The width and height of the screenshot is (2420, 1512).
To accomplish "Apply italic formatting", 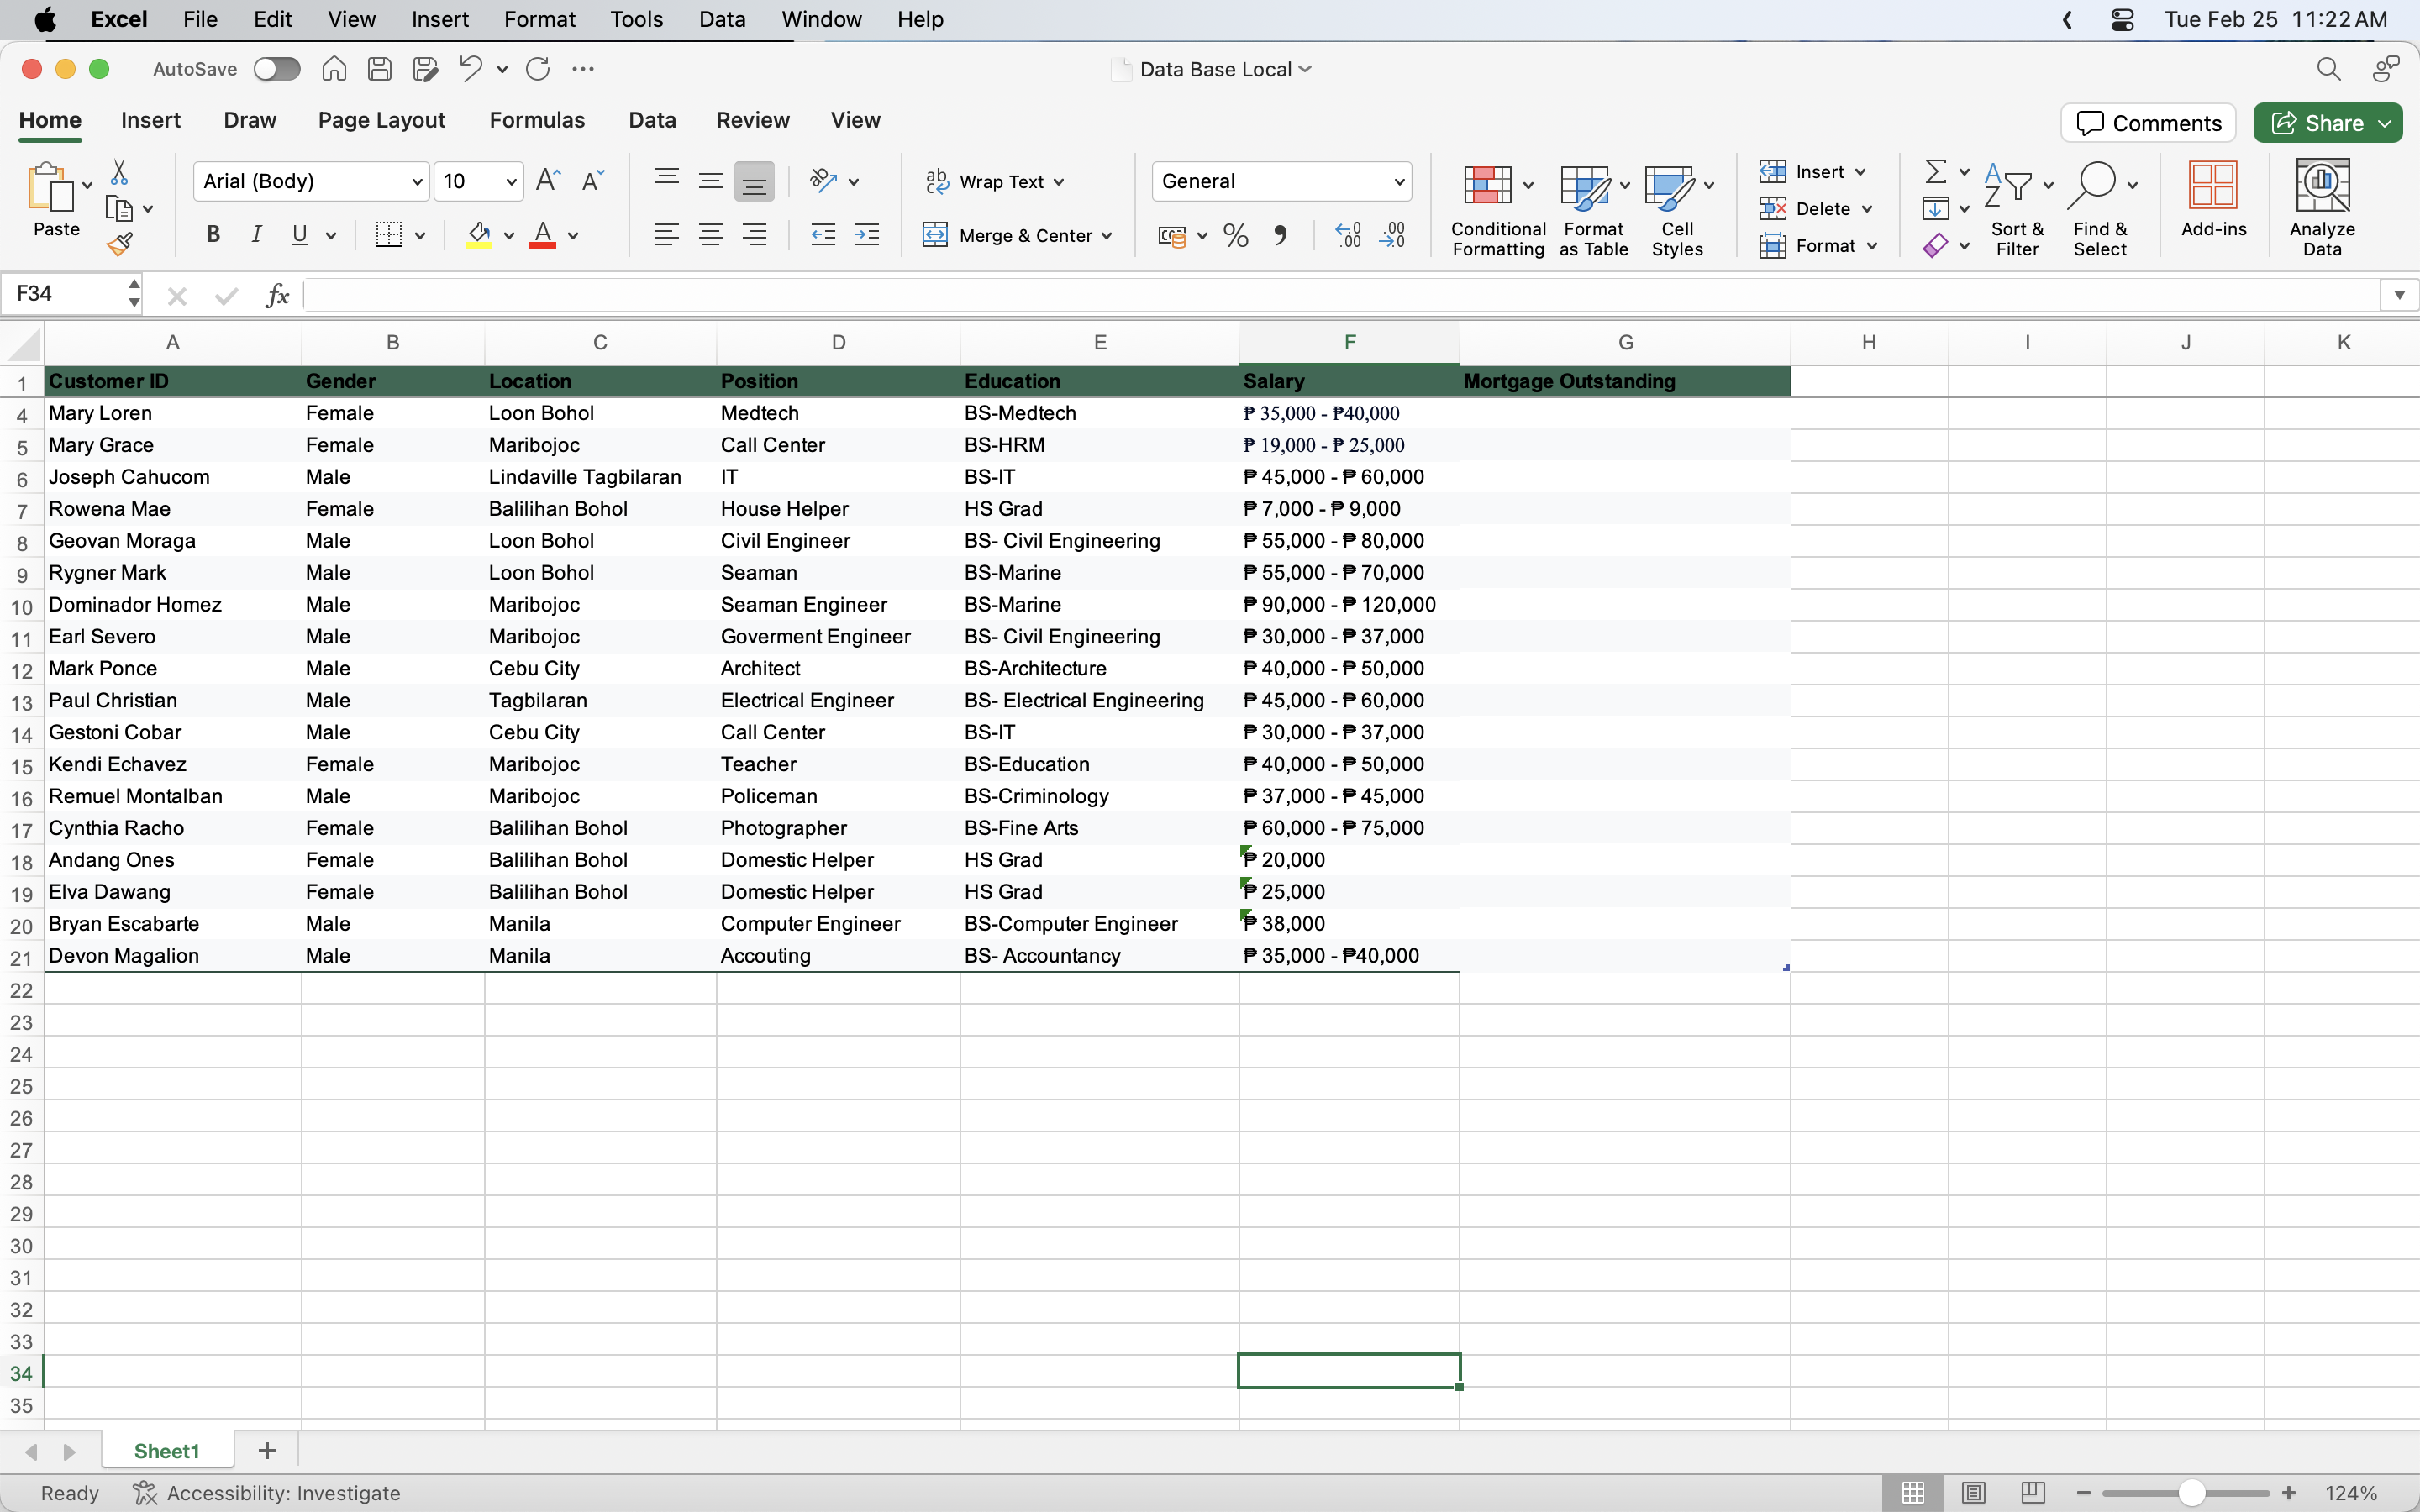I will [x=257, y=234].
